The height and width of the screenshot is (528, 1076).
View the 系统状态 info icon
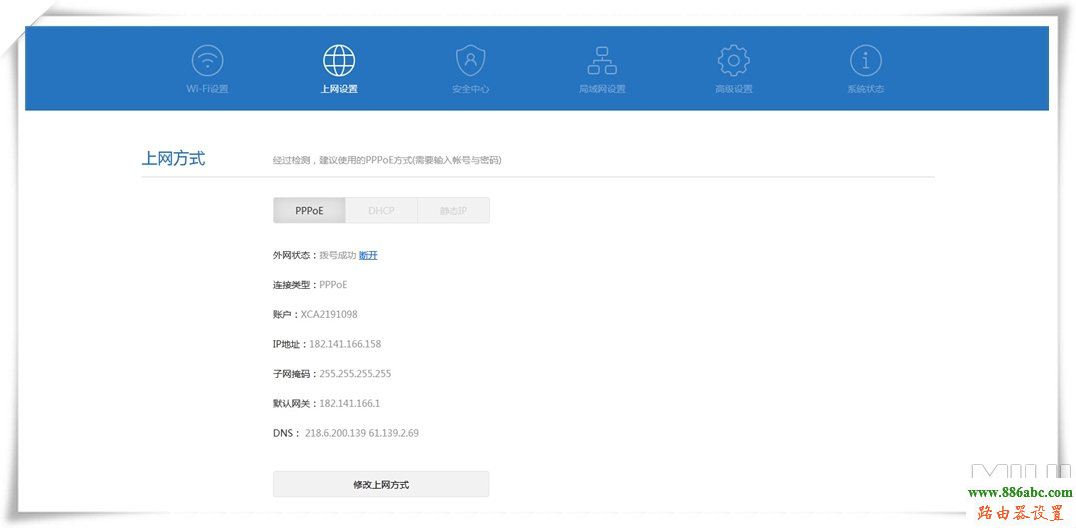[865, 60]
